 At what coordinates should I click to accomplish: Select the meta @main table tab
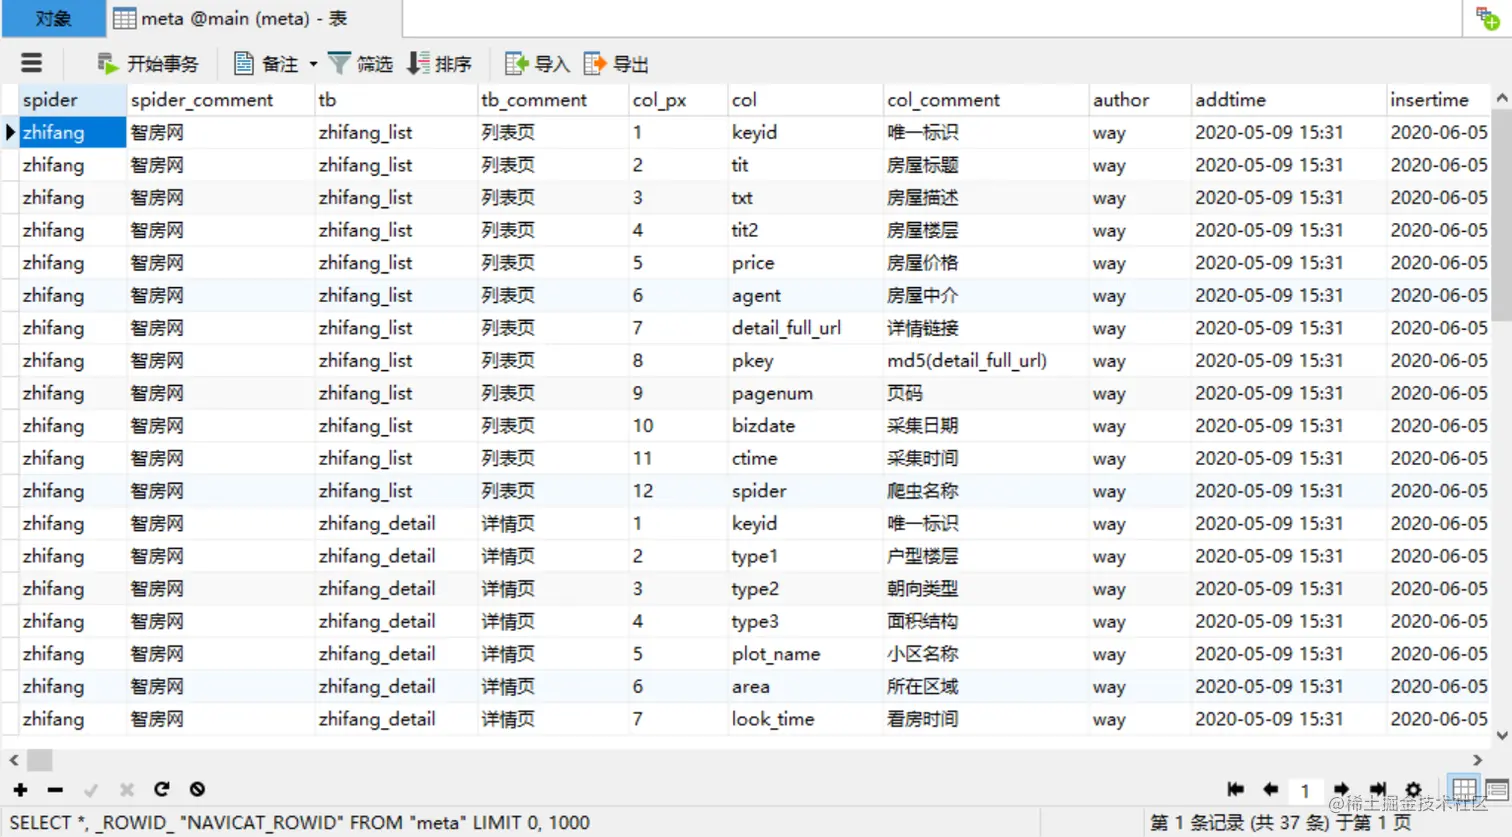(x=254, y=18)
